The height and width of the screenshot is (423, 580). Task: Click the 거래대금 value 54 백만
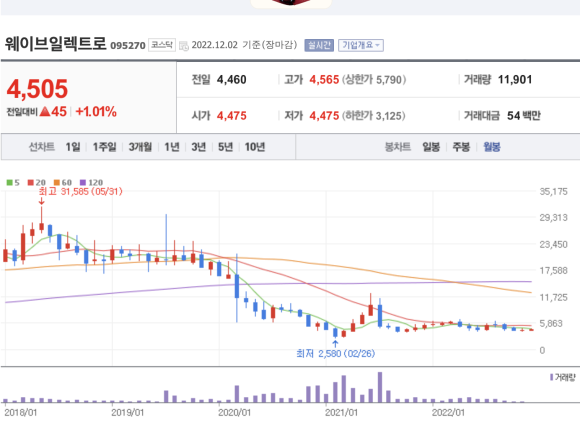[x=524, y=116]
